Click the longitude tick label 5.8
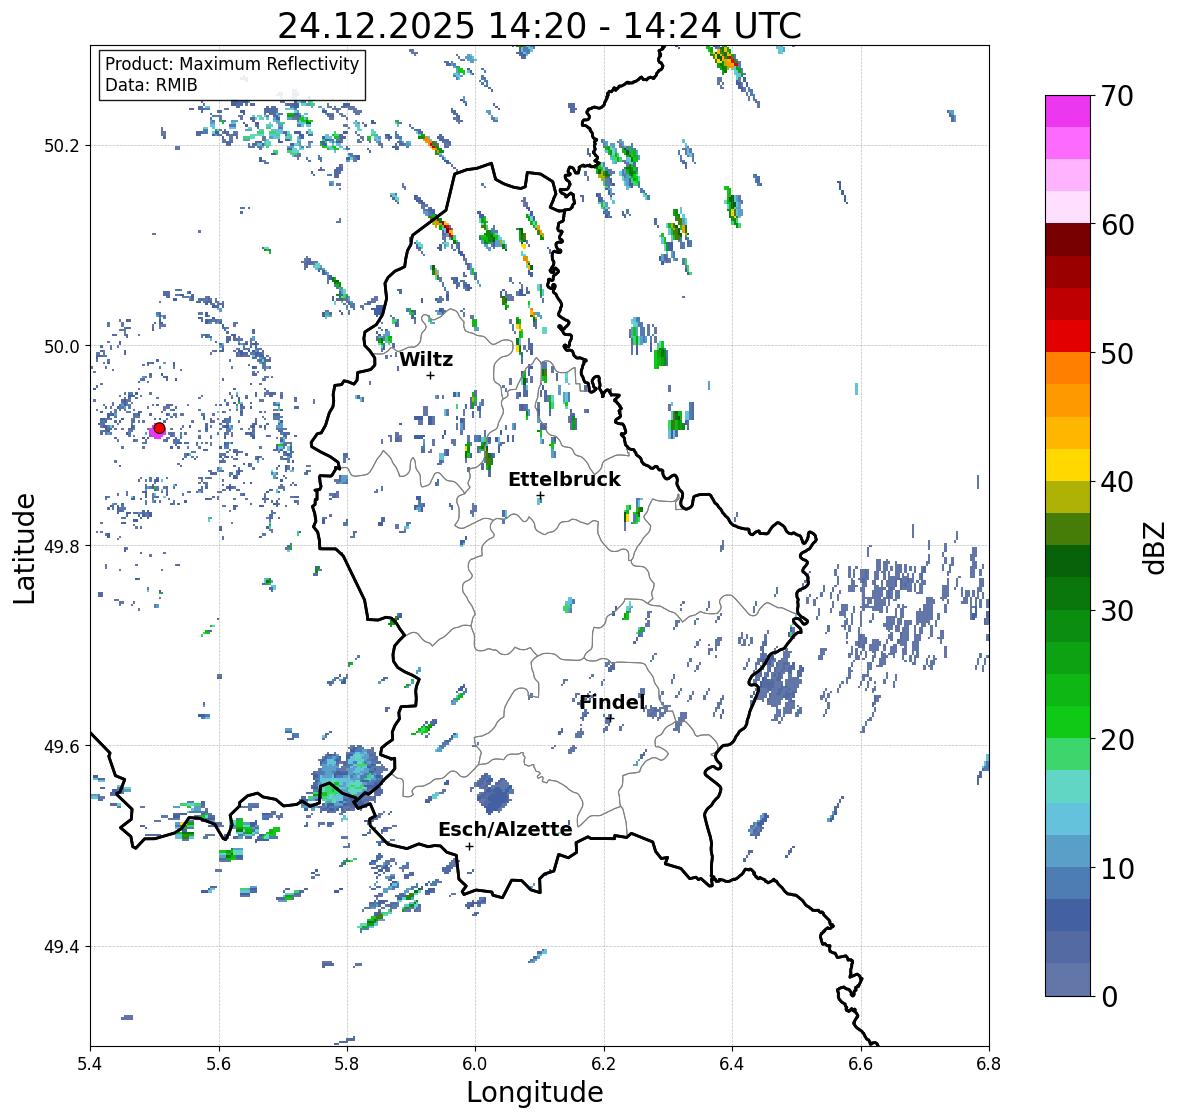Image resolution: width=1179 pixels, height=1117 pixels. pos(347,1064)
